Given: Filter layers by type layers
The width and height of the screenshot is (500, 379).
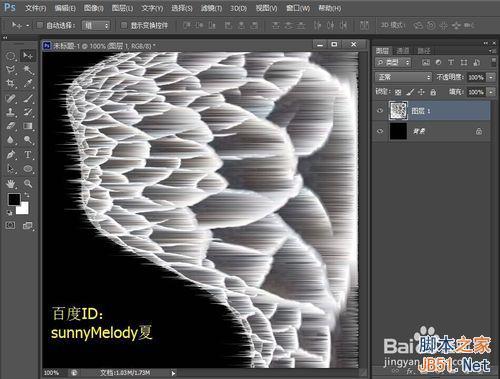Looking at the screenshot, I should [x=451, y=62].
